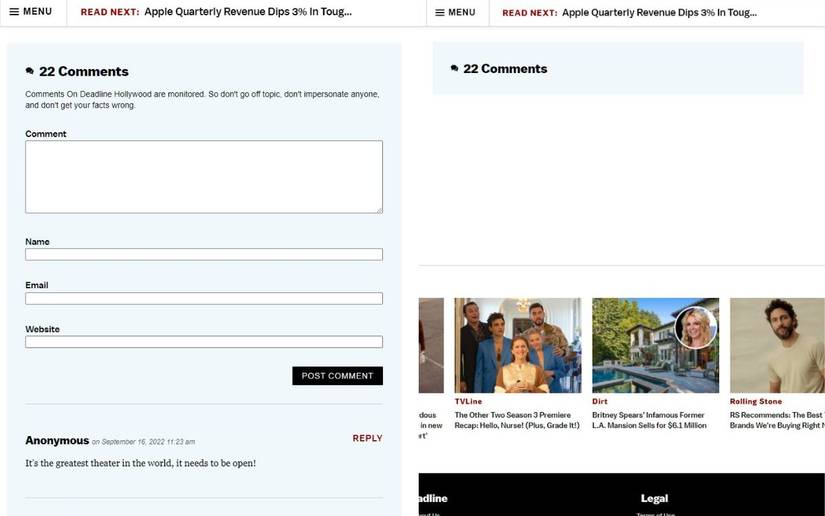
Task: Open the MENU hamburger in right page
Action: (455, 12)
